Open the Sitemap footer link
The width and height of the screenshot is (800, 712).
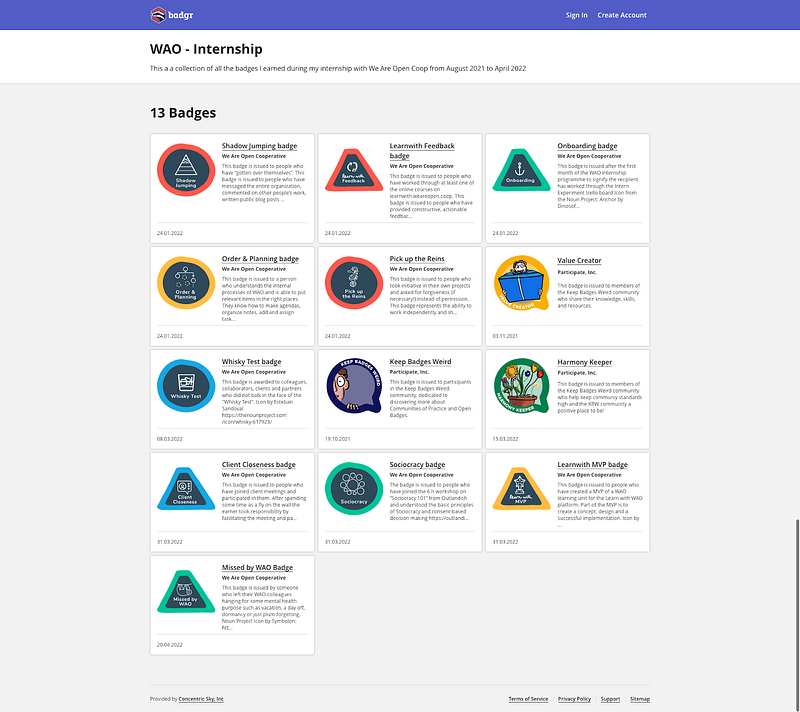(640, 699)
